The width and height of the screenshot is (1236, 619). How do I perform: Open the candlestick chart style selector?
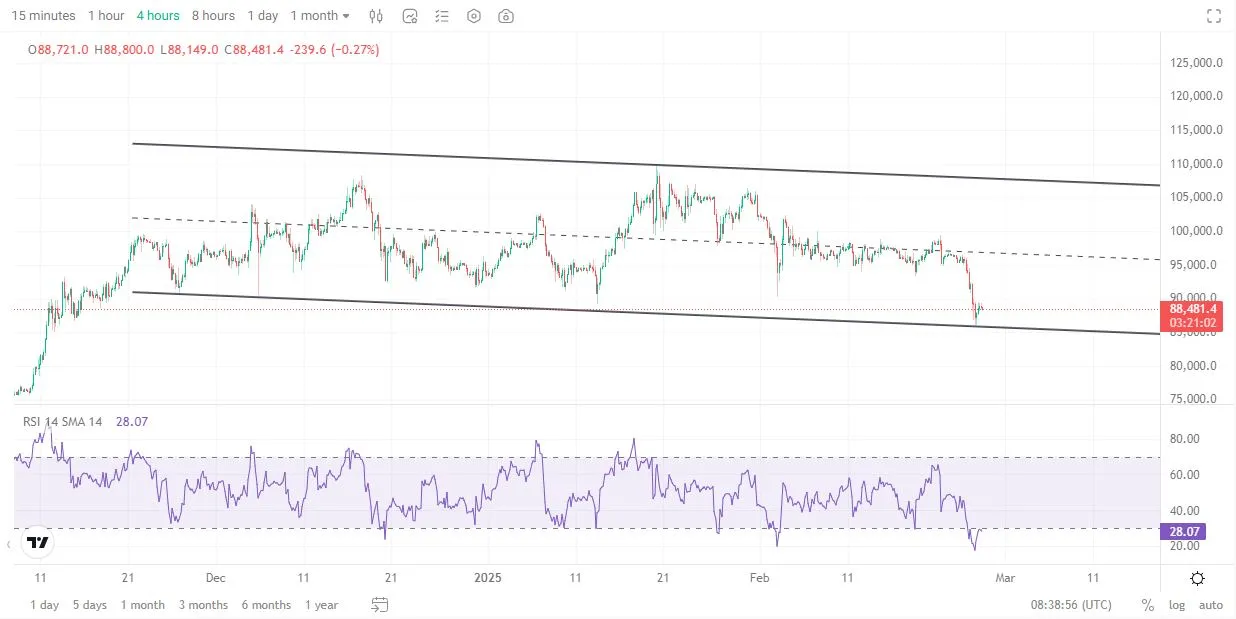(x=376, y=16)
